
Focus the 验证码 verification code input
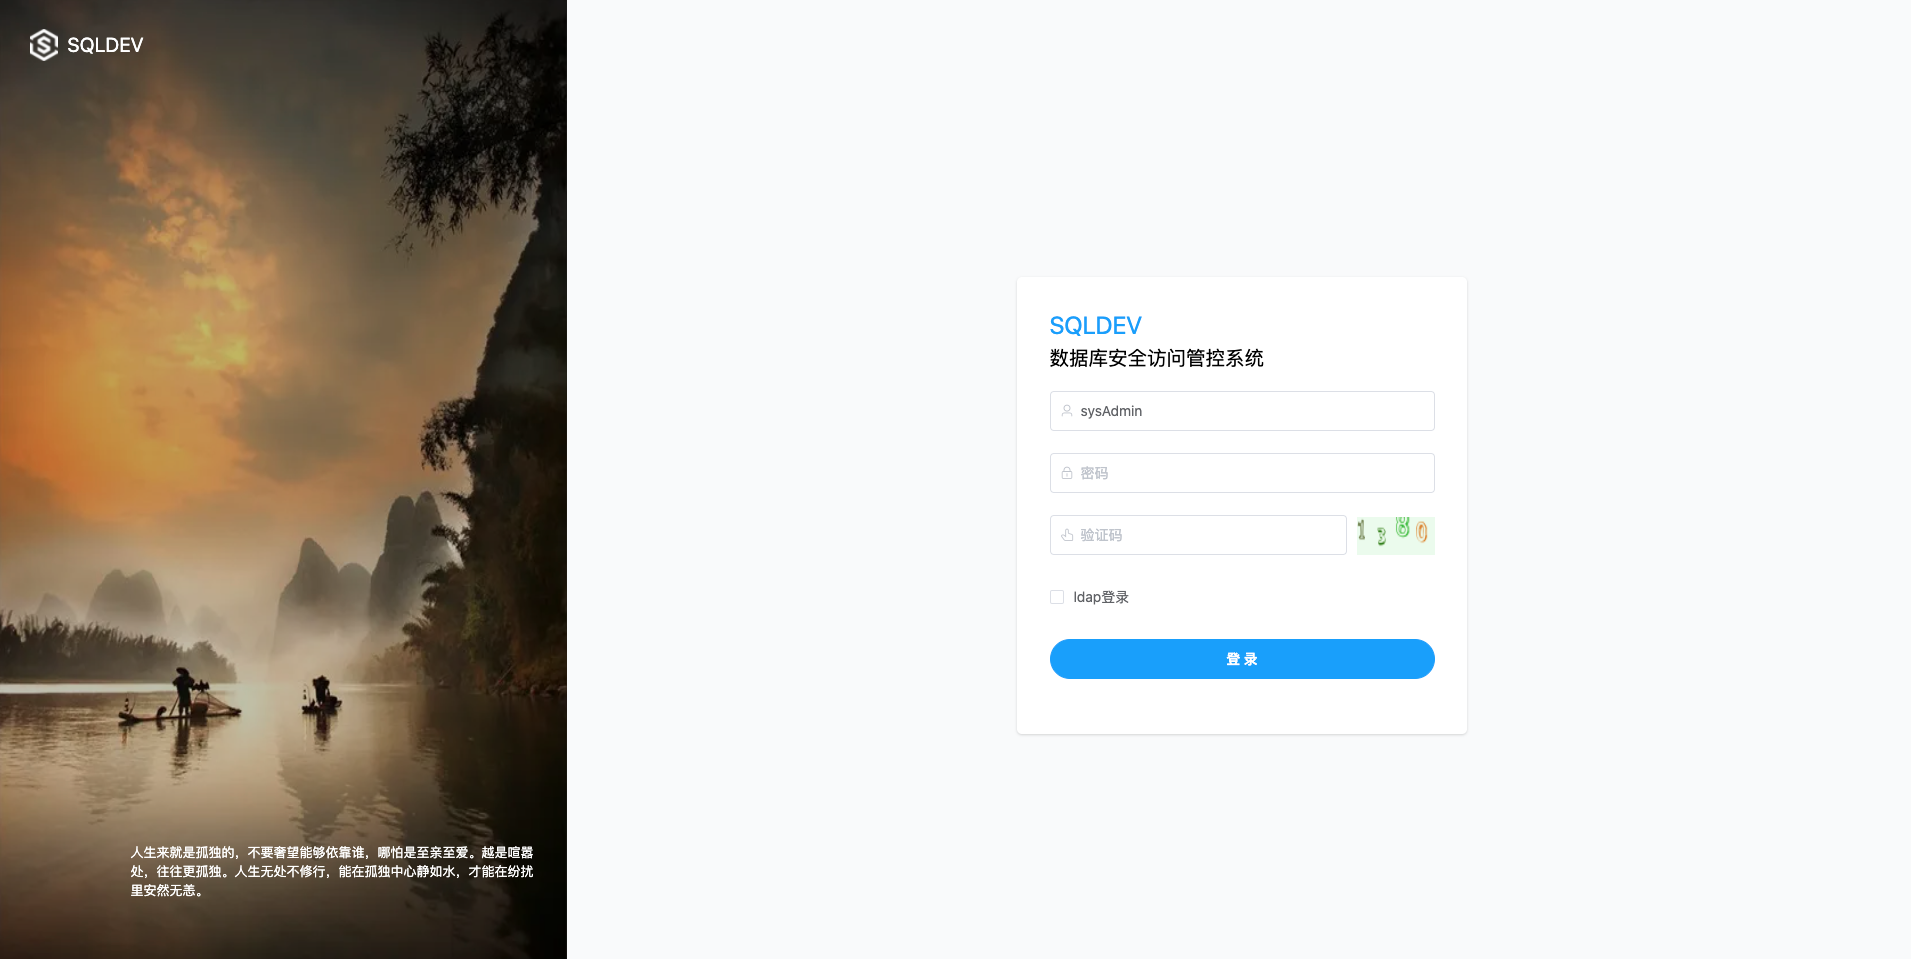[1198, 535]
